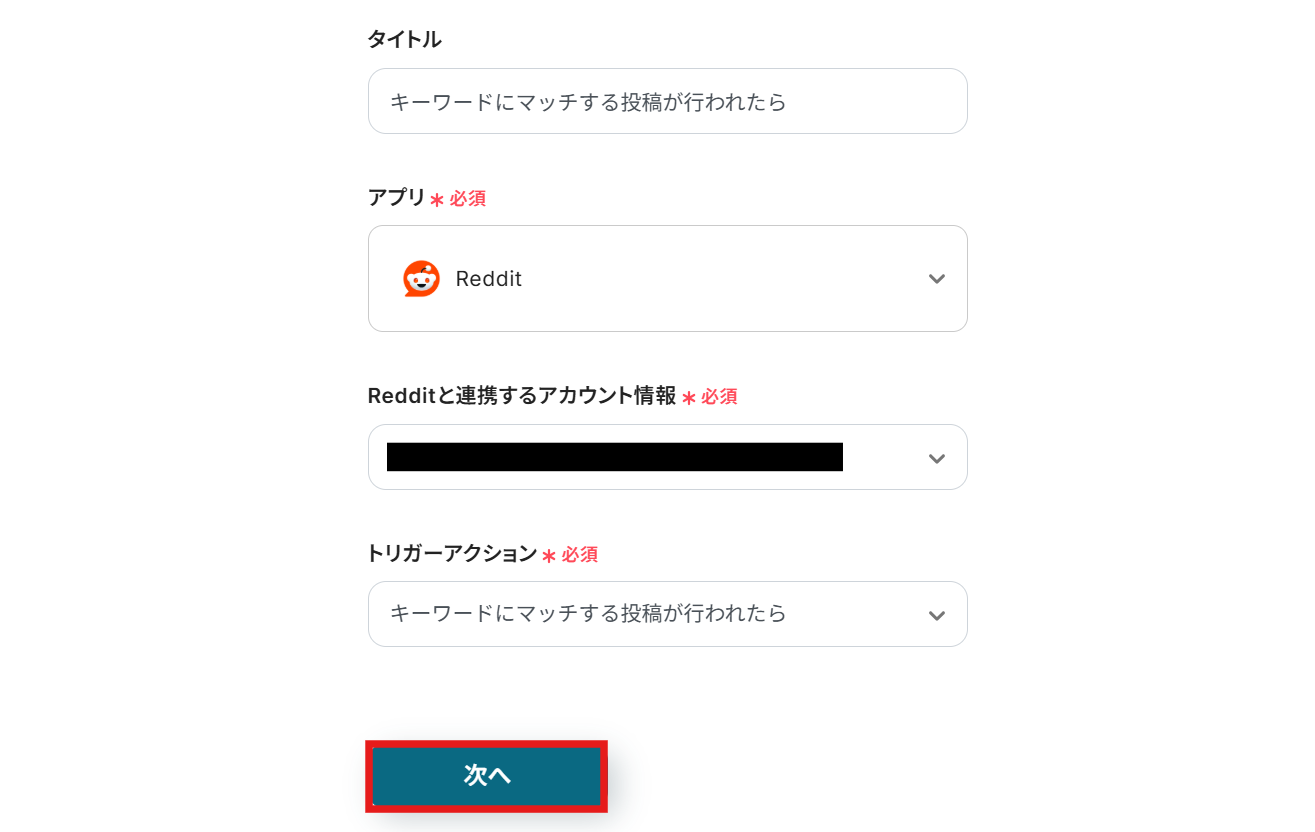Click the アプリ field label
The width and height of the screenshot is (1315, 832).
[396, 197]
